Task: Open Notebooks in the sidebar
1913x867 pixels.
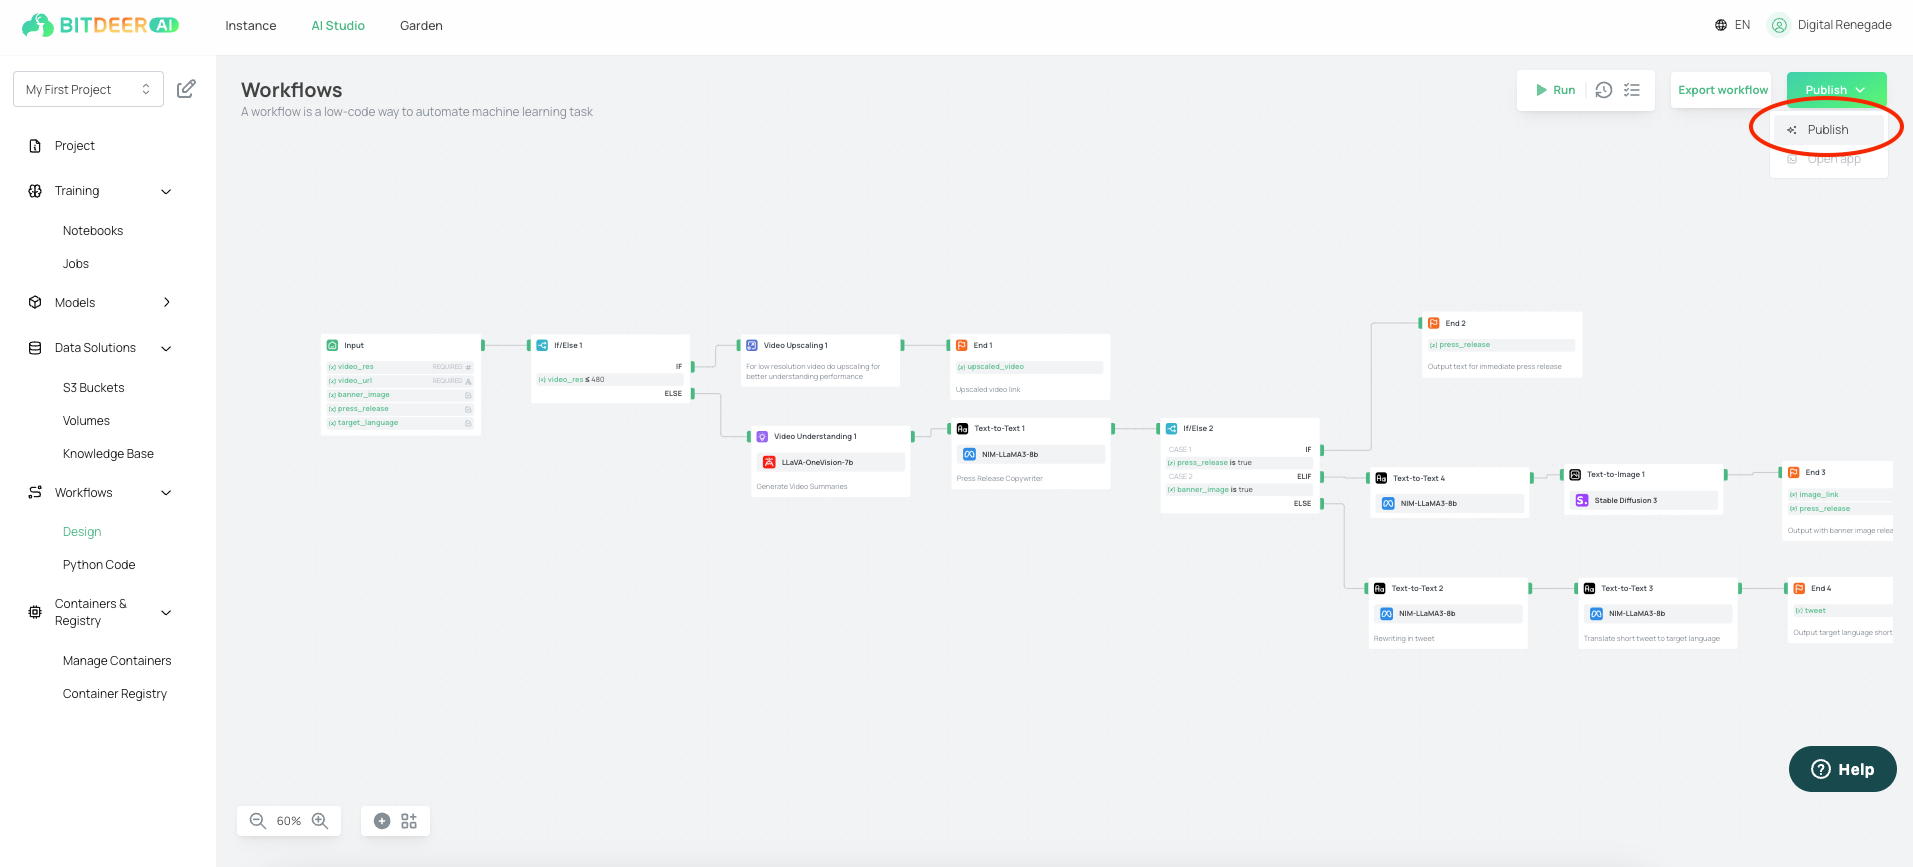Action: tap(93, 230)
